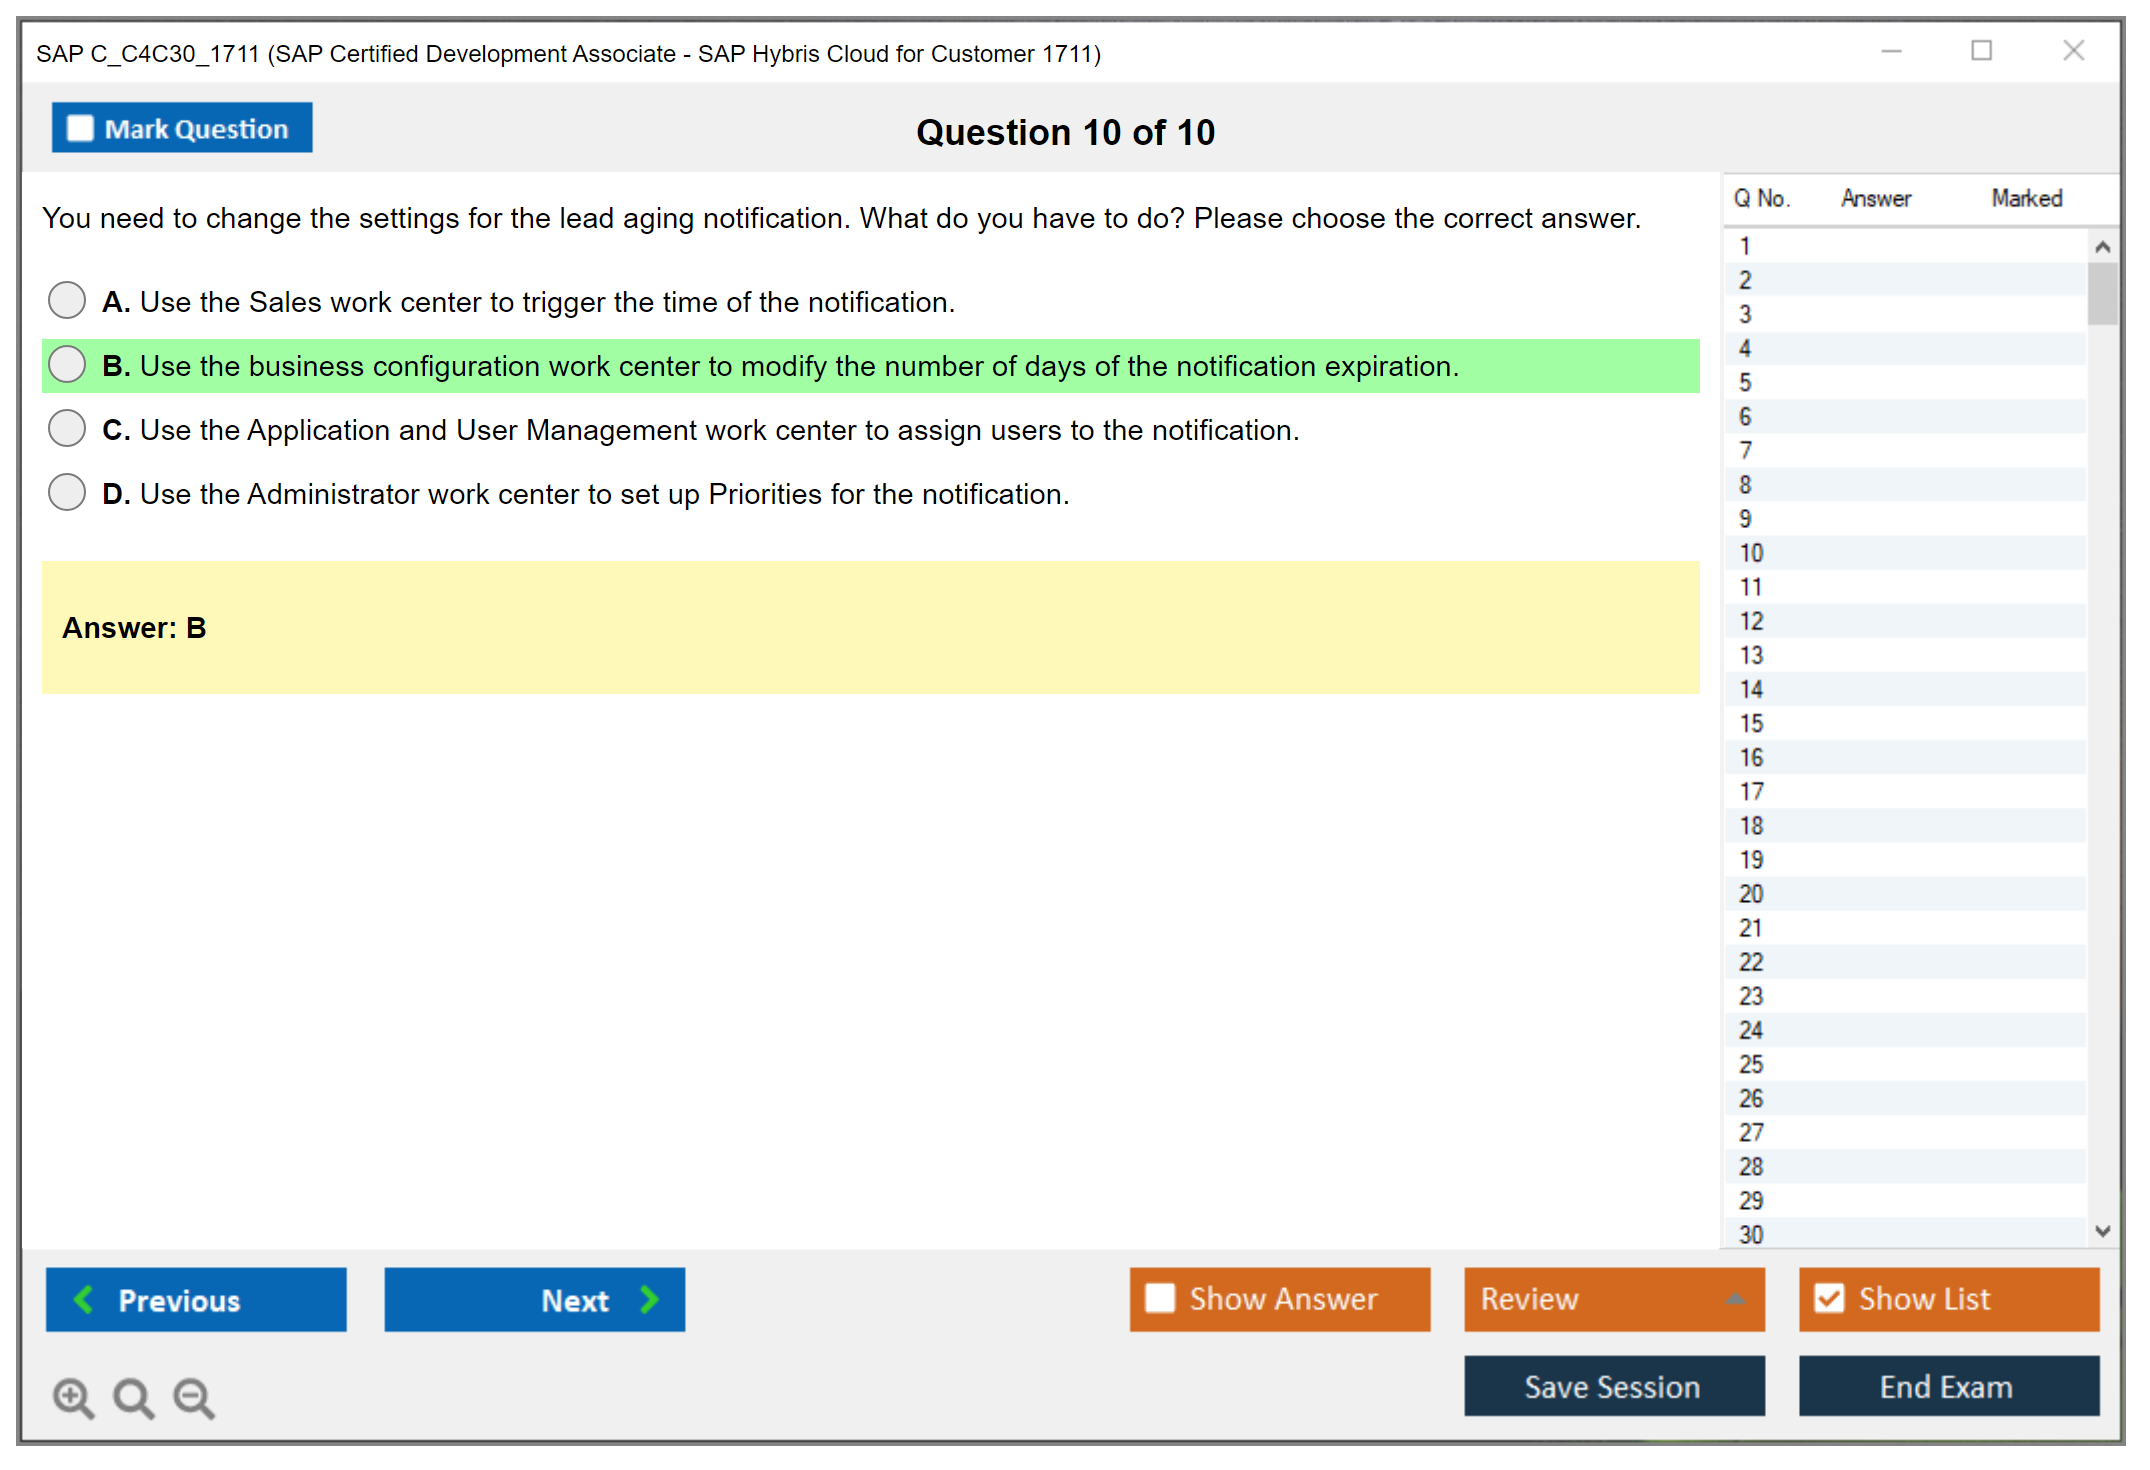Click the reset zoom magnifier icon
The height and width of the screenshot is (1470, 2150).
tap(133, 1397)
